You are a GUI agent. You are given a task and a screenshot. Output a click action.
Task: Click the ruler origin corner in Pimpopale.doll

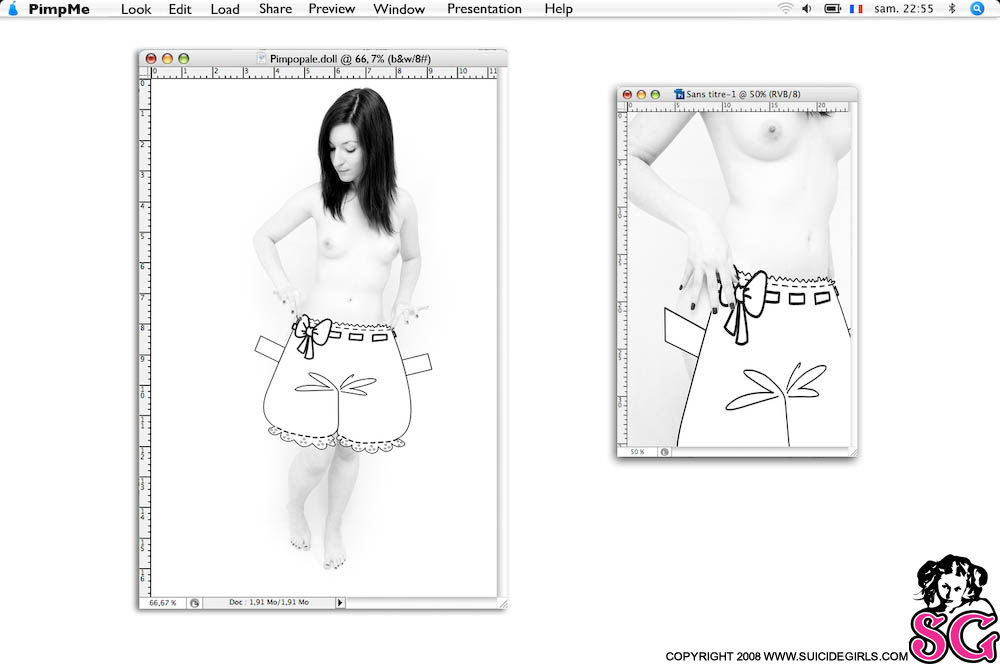click(145, 72)
